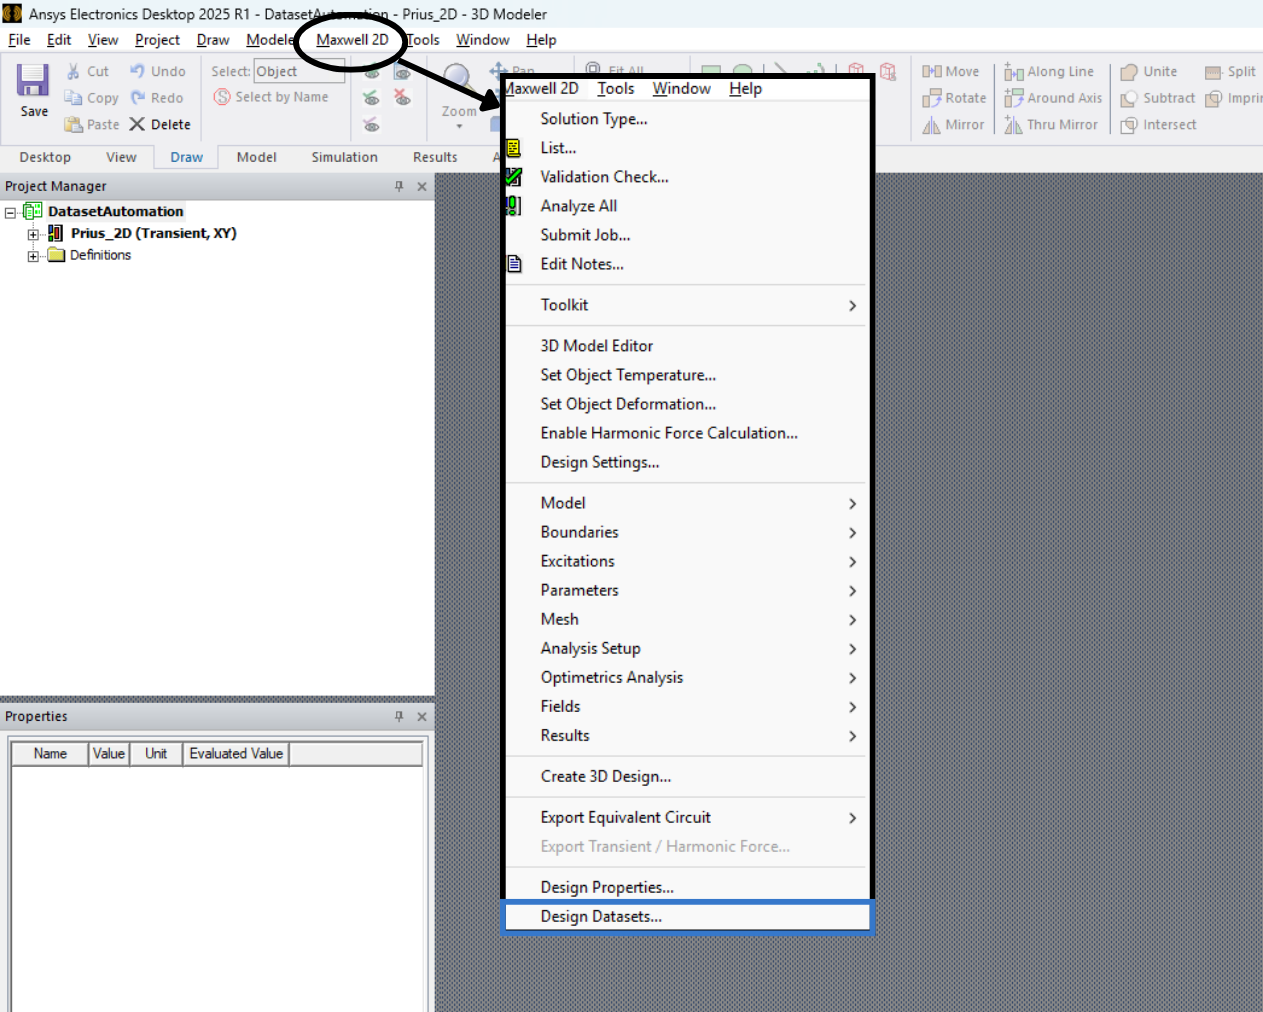Viewport: 1263px width, 1012px height.
Task: Choose Design Datasets from the menu
Action: coord(687,916)
